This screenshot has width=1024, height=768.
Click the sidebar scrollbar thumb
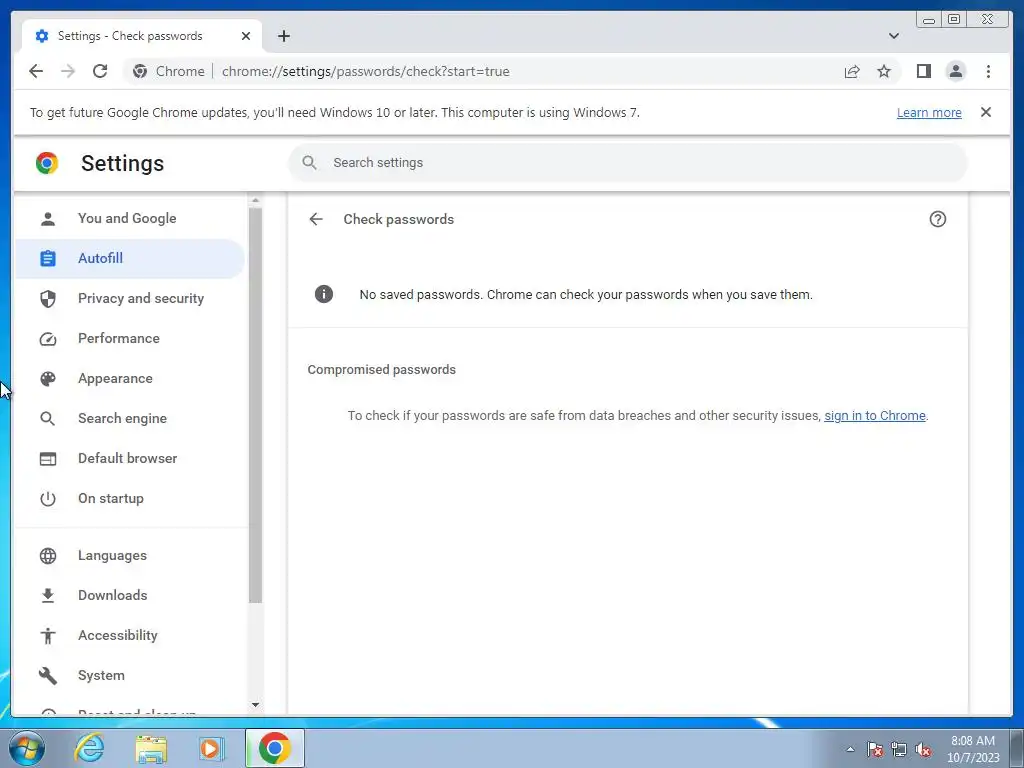[x=255, y=405]
